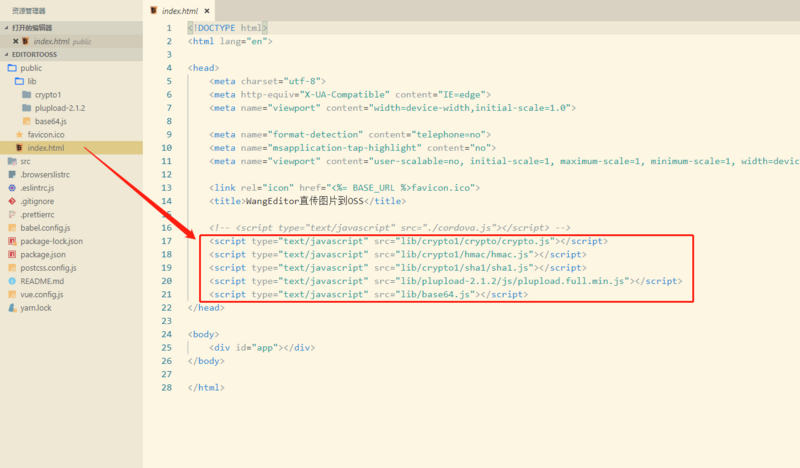Screen dimensions: 800x468
Task: Collapse the public folder
Action: click(x=71, y=68)
